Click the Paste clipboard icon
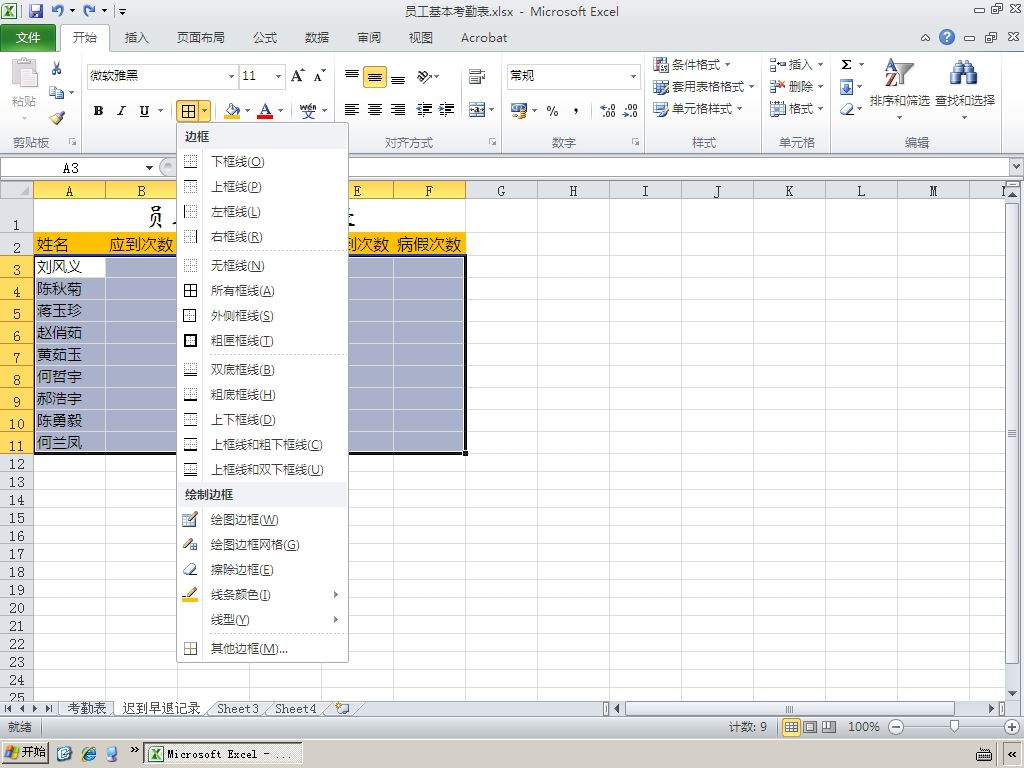The height and width of the screenshot is (768, 1024). [x=25, y=73]
